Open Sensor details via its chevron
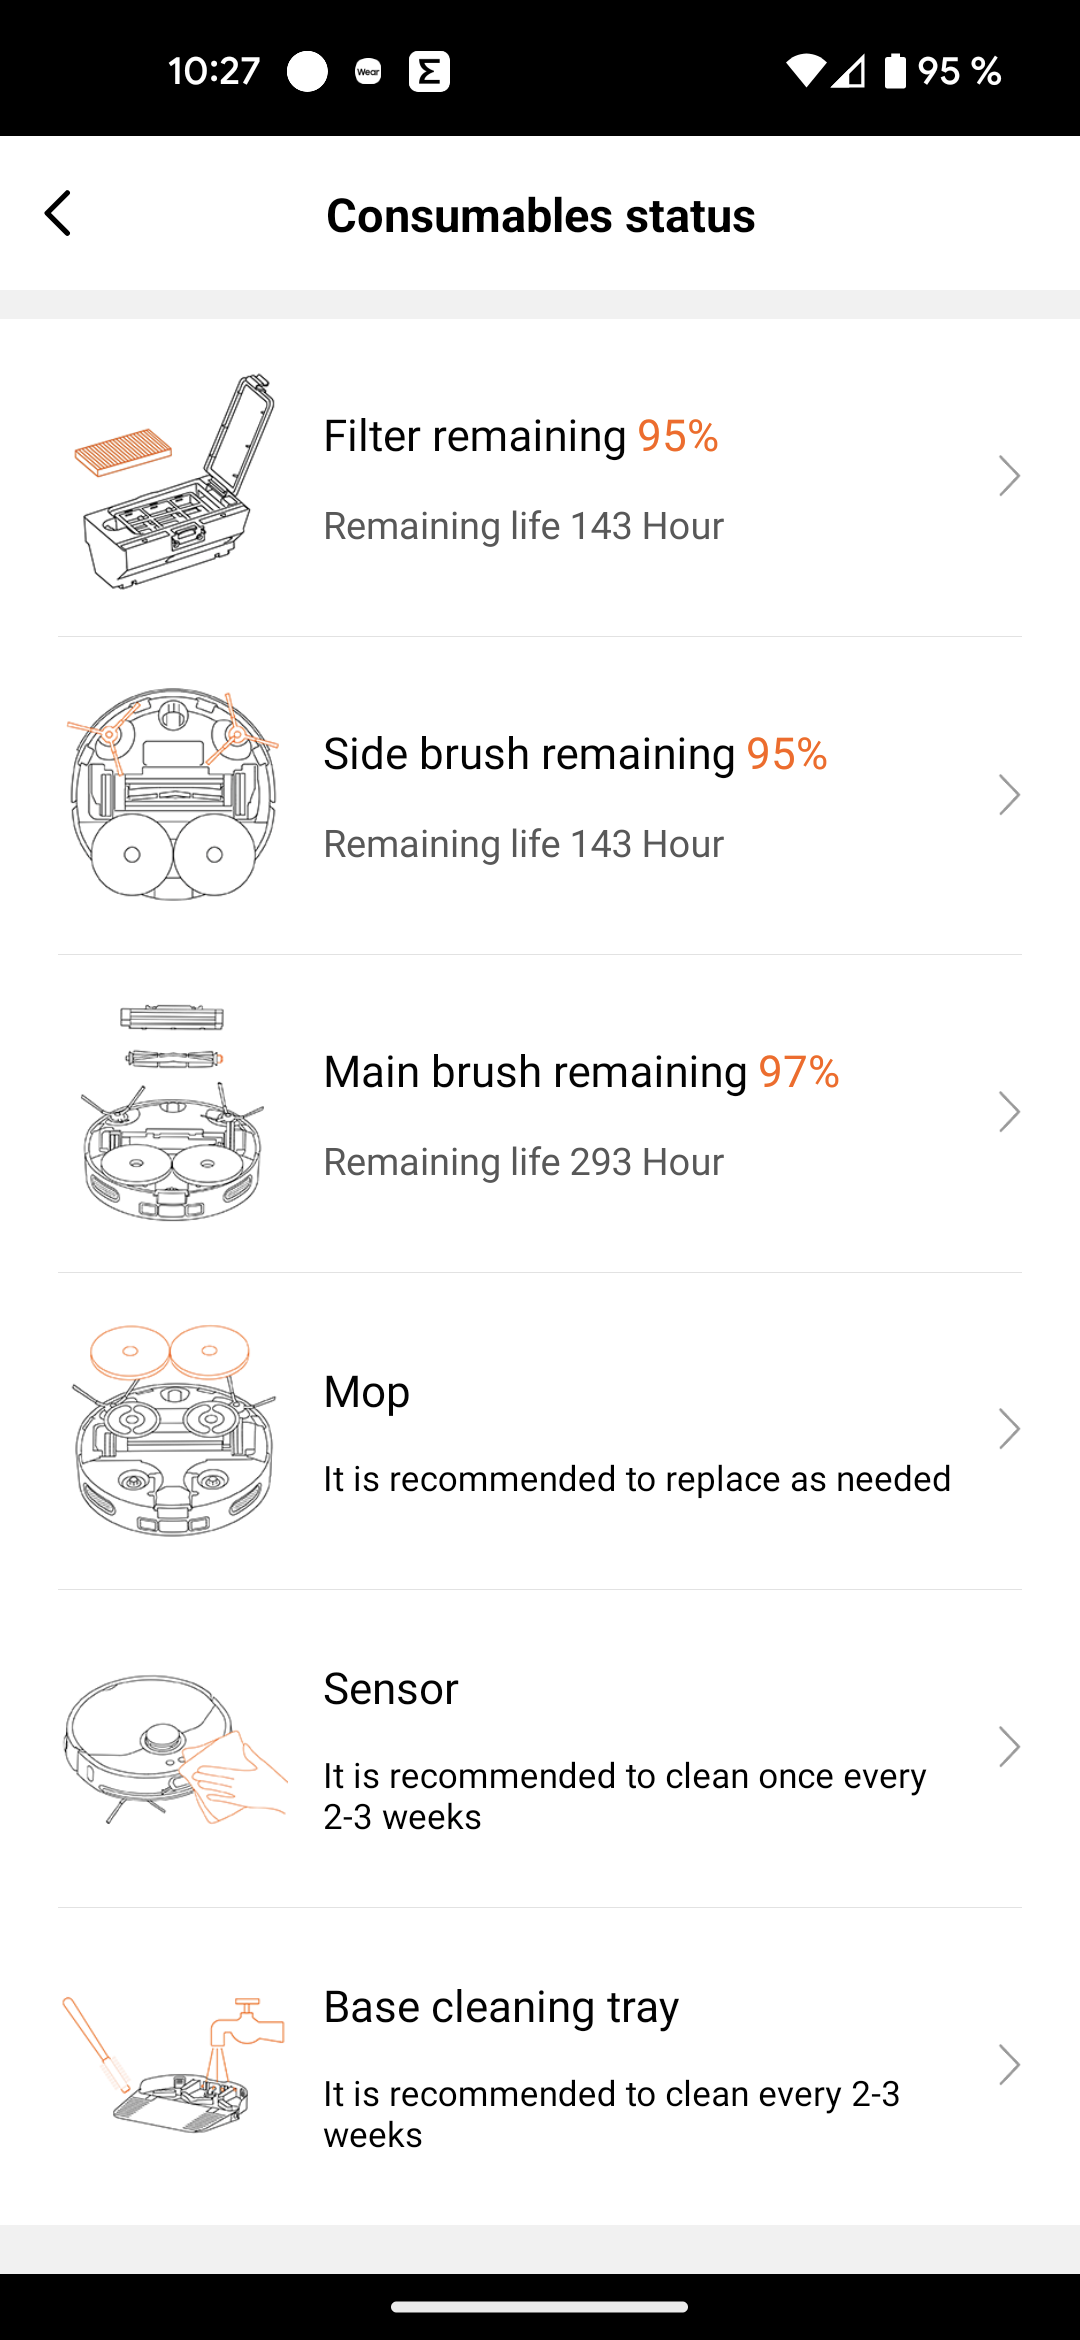Viewport: 1080px width, 2340px height. click(x=1009, y=1747)
